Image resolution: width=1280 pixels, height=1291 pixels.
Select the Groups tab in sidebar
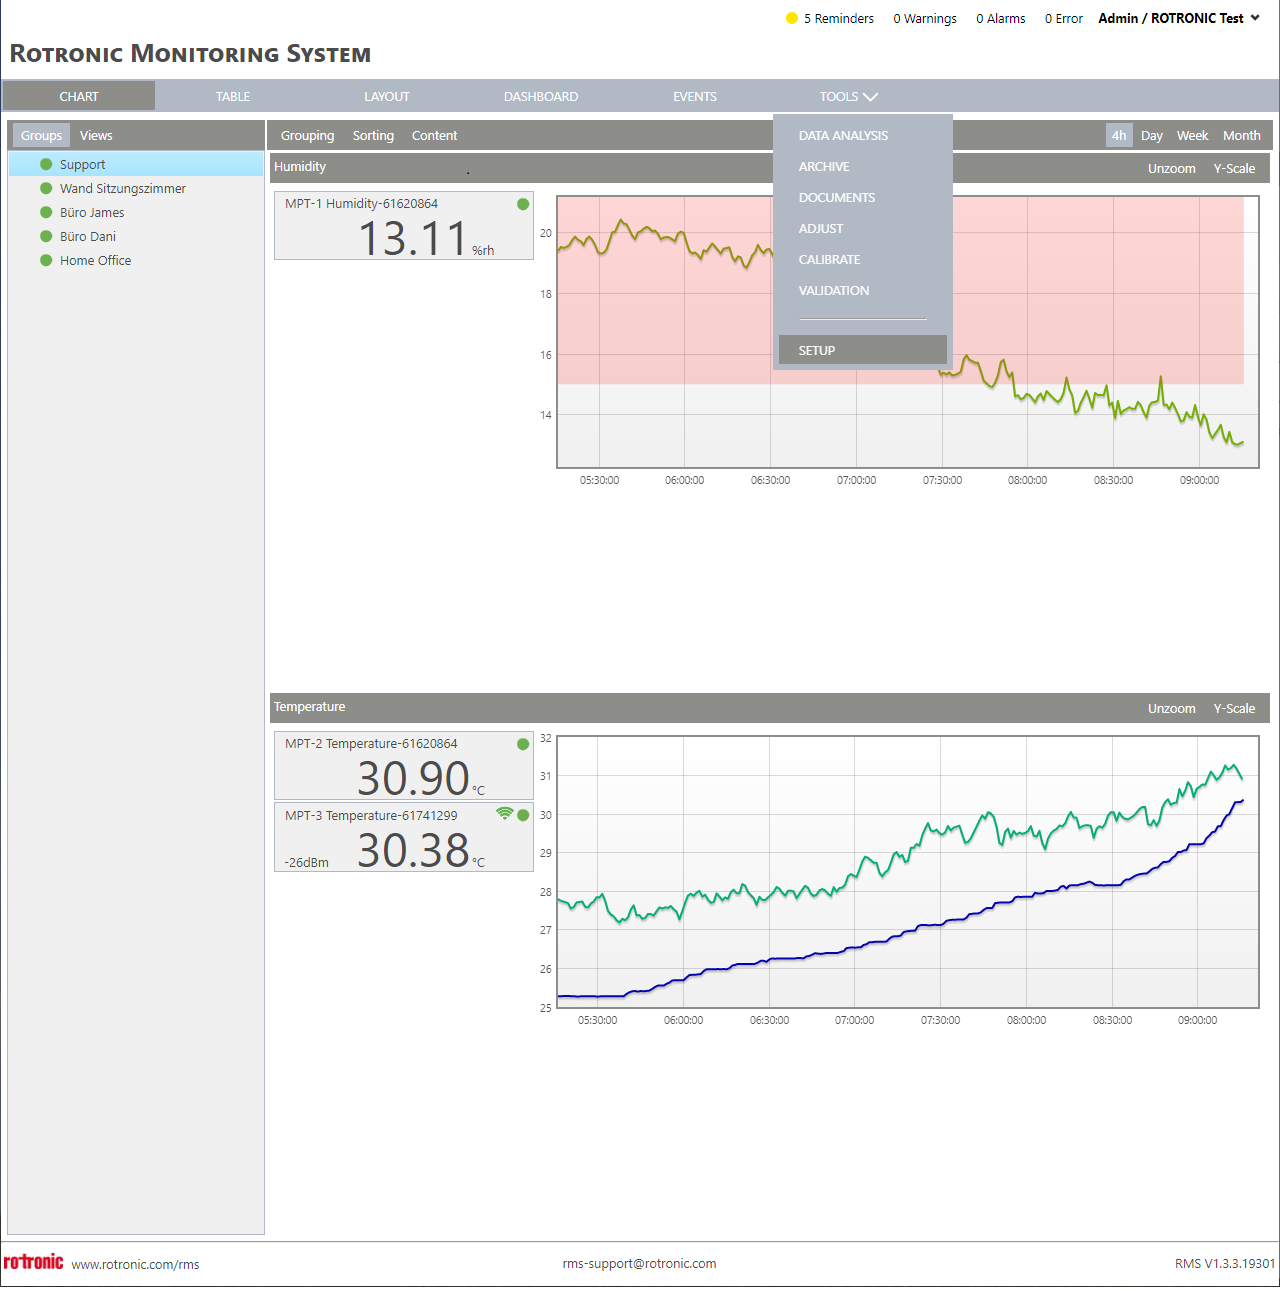(41, 136)
